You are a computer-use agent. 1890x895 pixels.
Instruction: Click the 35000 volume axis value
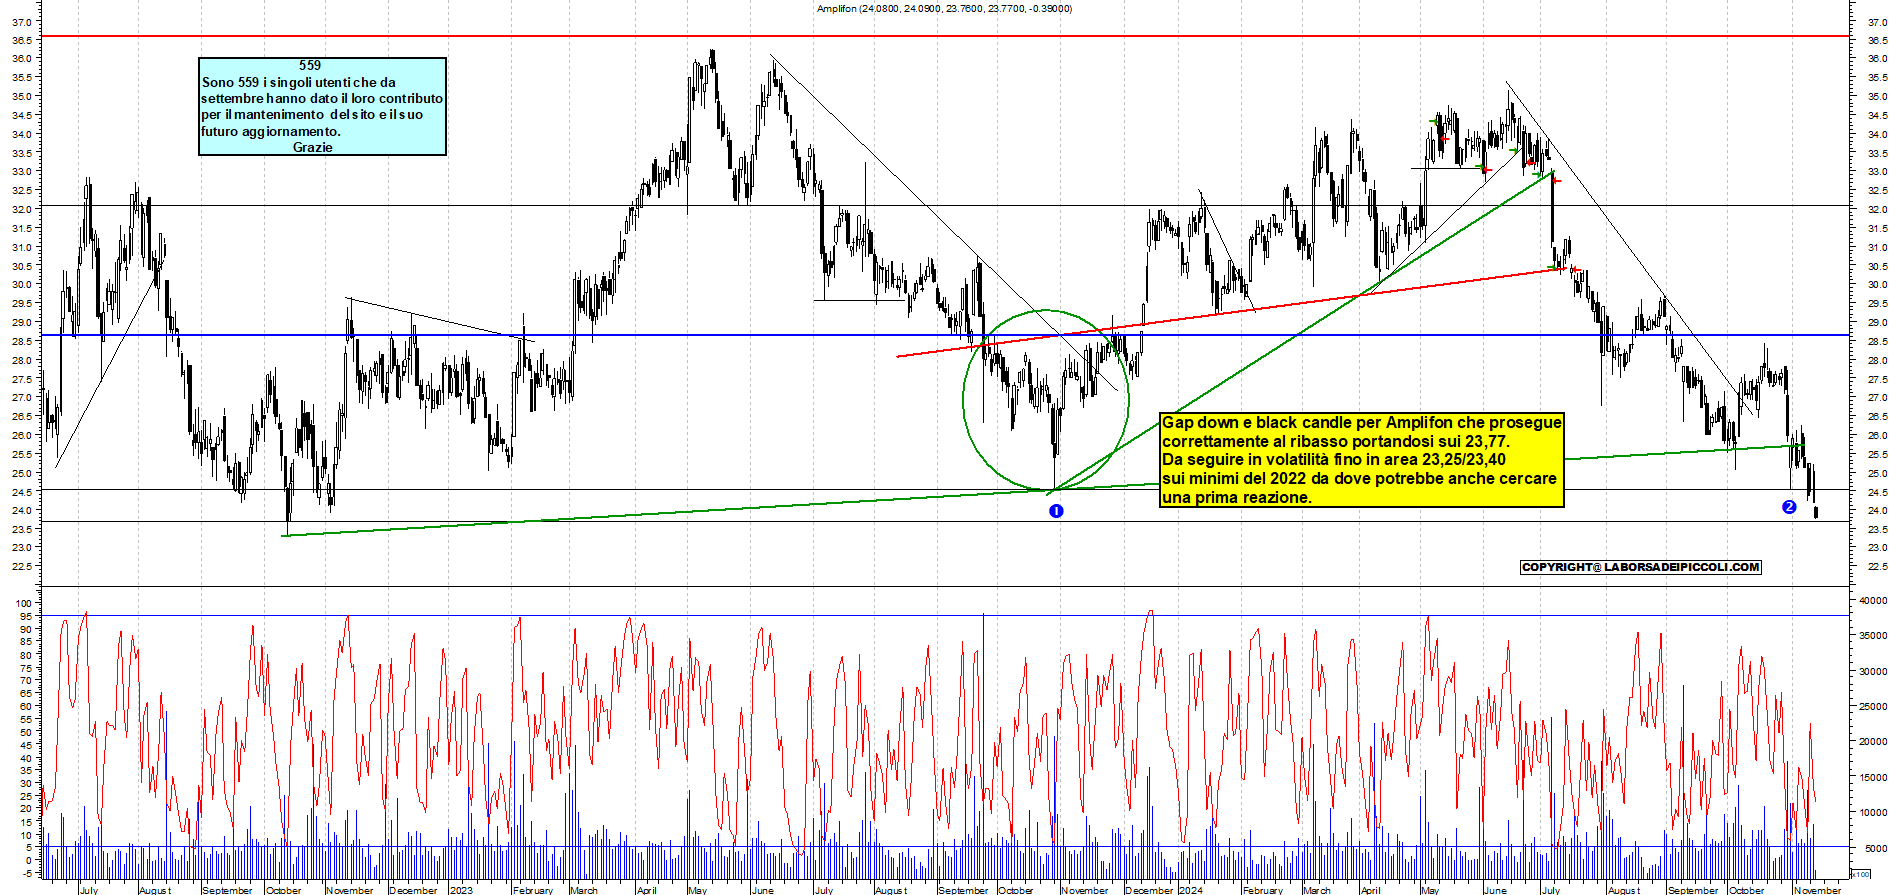pos(1873,636)
